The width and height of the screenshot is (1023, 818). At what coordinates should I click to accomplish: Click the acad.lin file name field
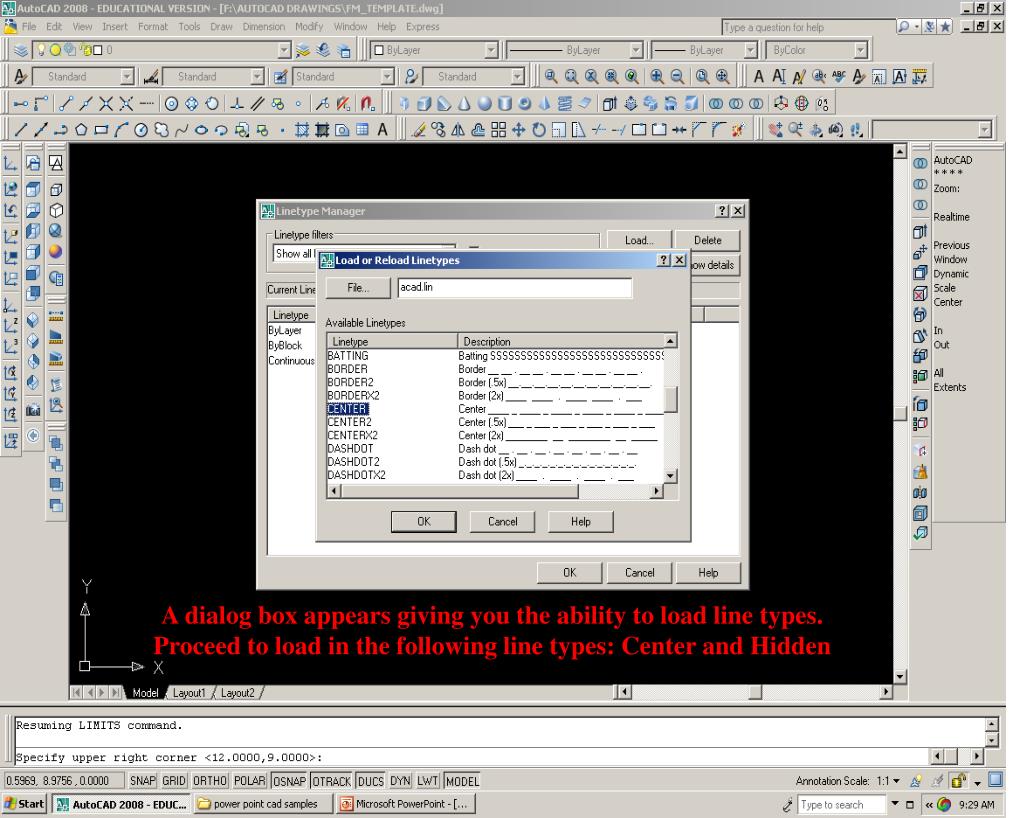point(515,288)
